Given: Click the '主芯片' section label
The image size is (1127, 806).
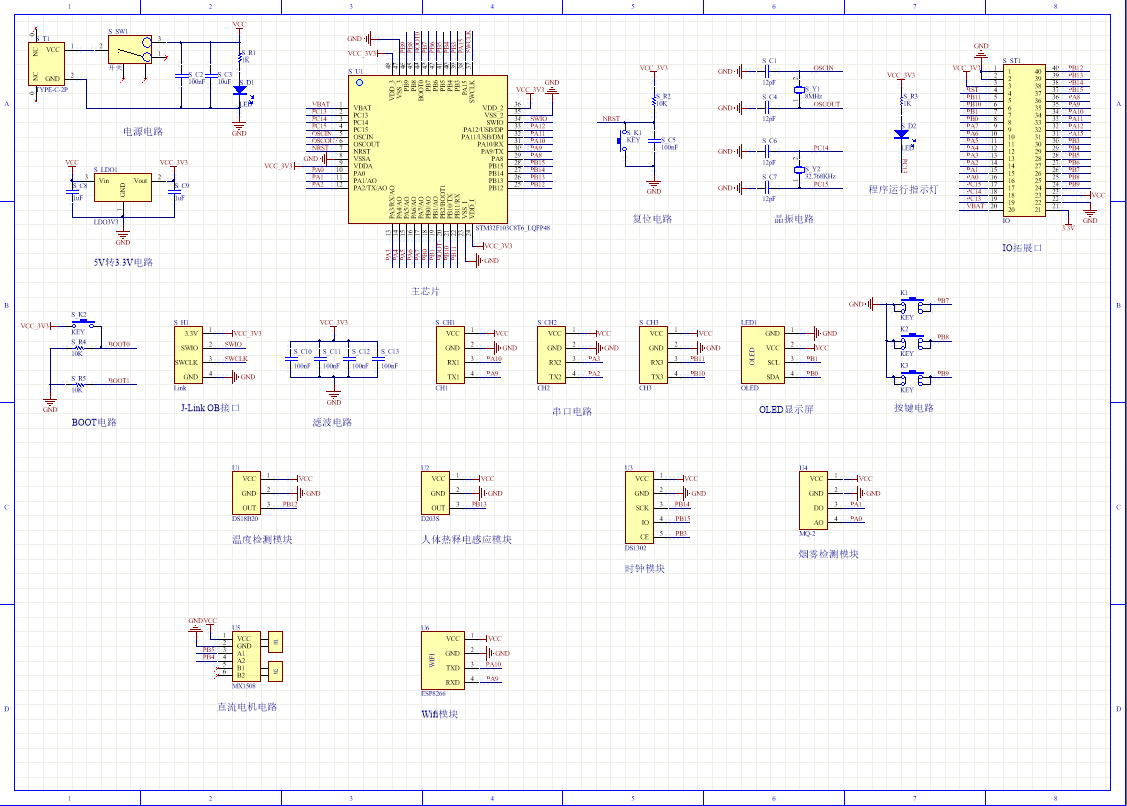Looking at the screenshot, I should (425, 291).
